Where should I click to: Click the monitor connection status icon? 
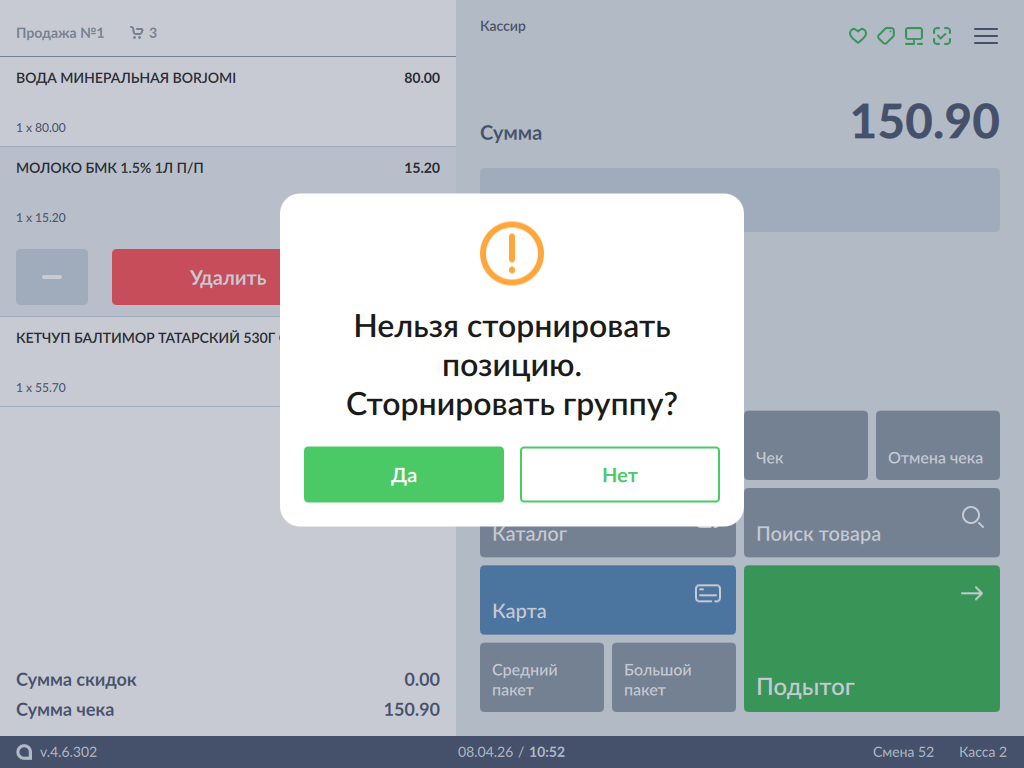coord(913,36)
